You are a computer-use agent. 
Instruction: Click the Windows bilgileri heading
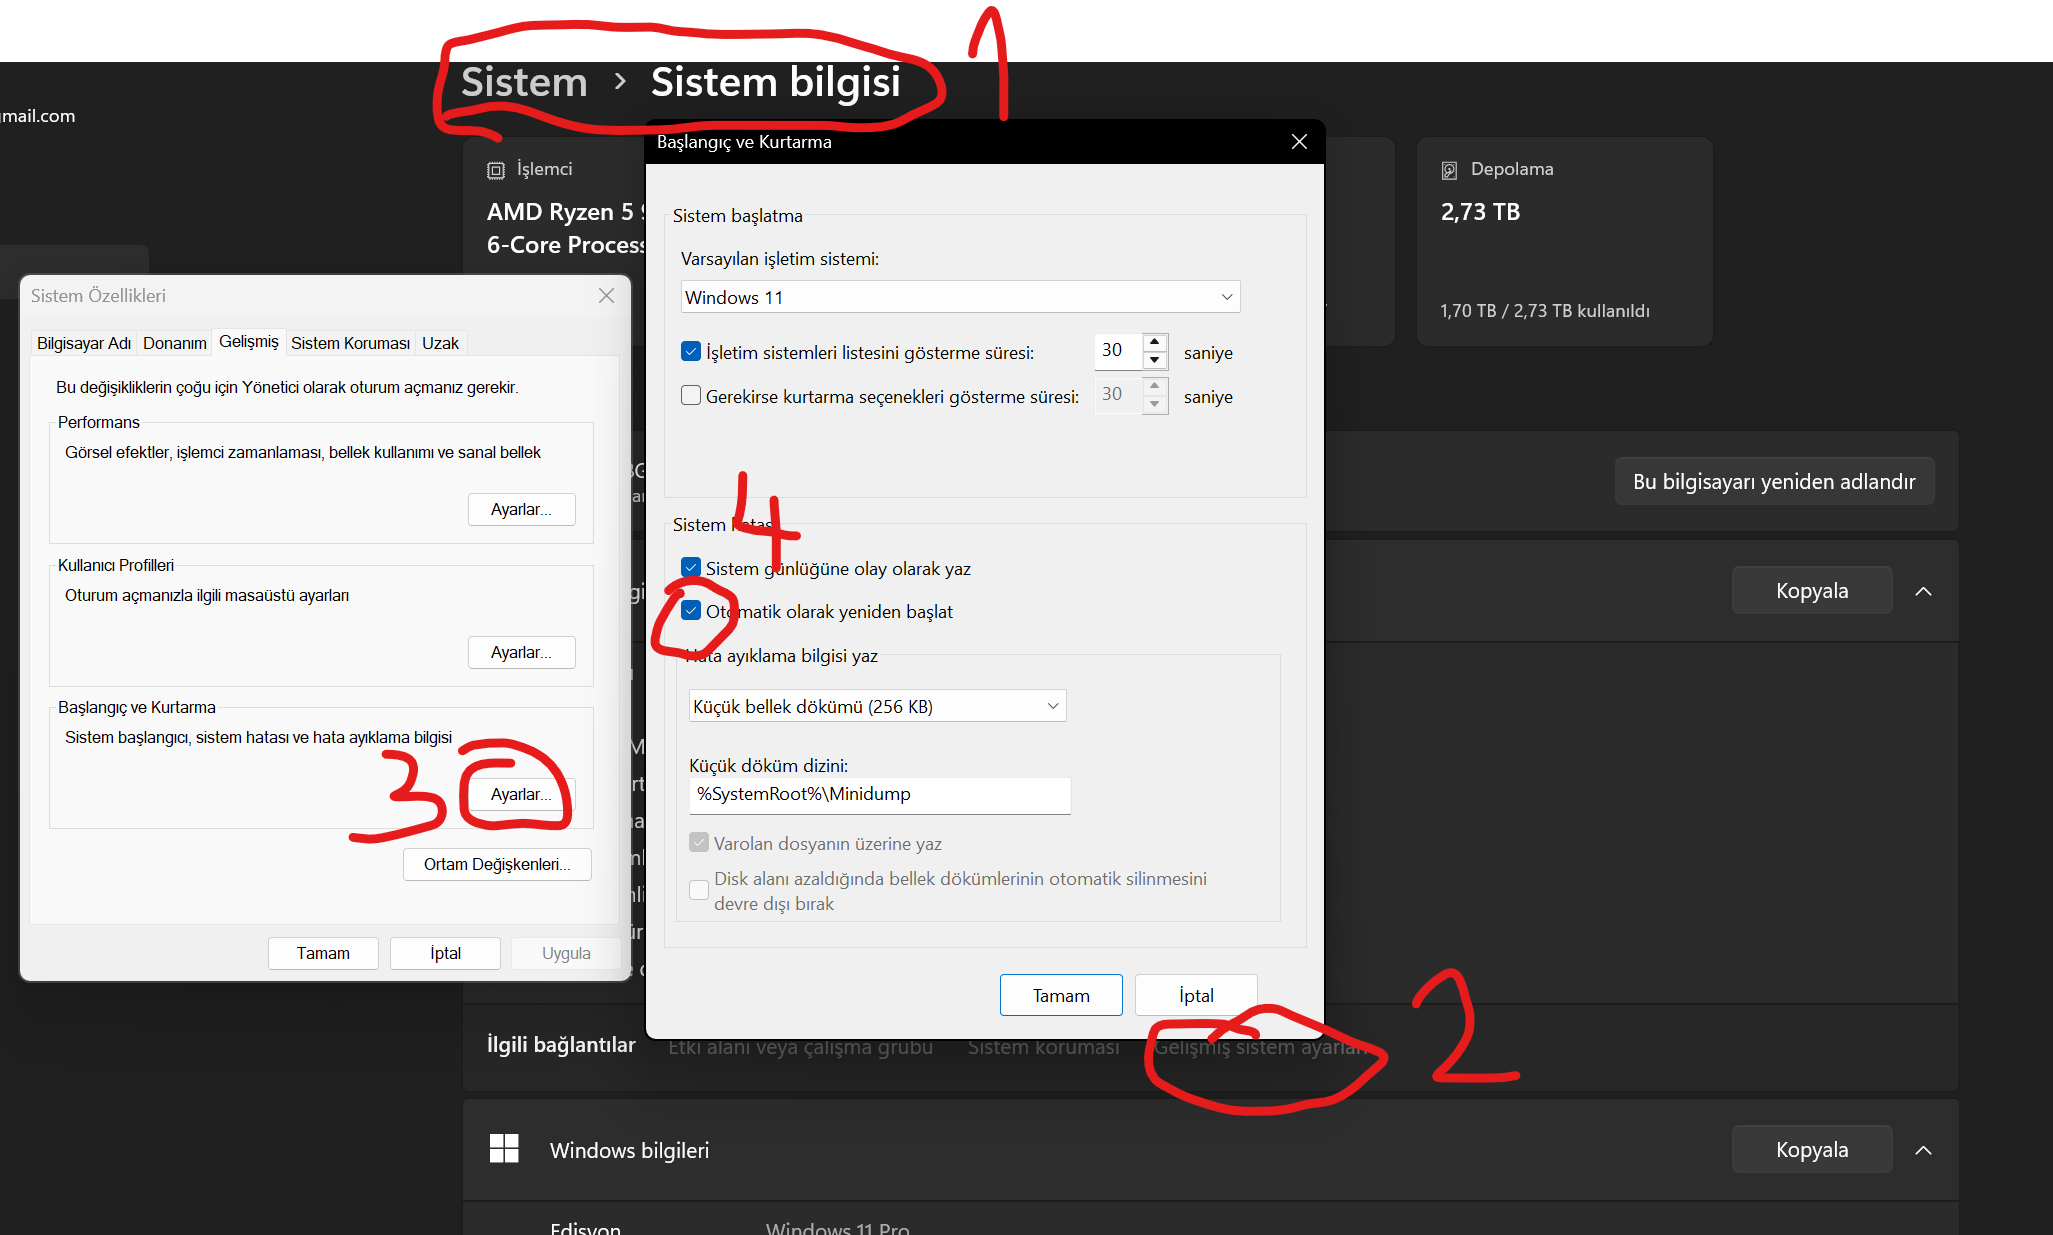(629, 1150)
